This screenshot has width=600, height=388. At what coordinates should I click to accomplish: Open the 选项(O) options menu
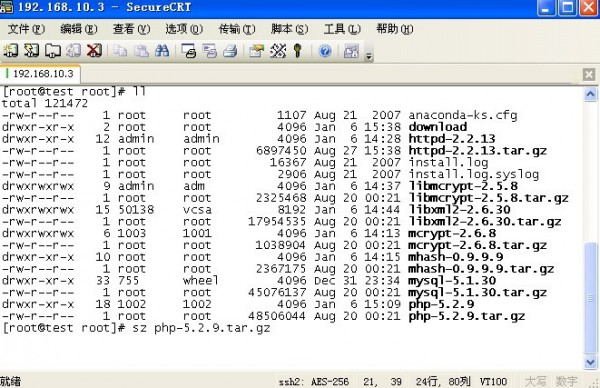[184, 29]
